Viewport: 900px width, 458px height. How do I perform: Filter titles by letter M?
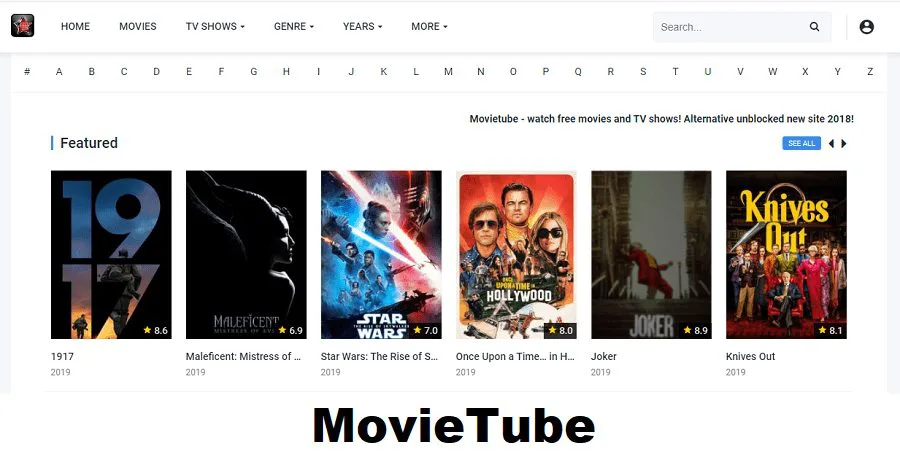click(448, 72)
